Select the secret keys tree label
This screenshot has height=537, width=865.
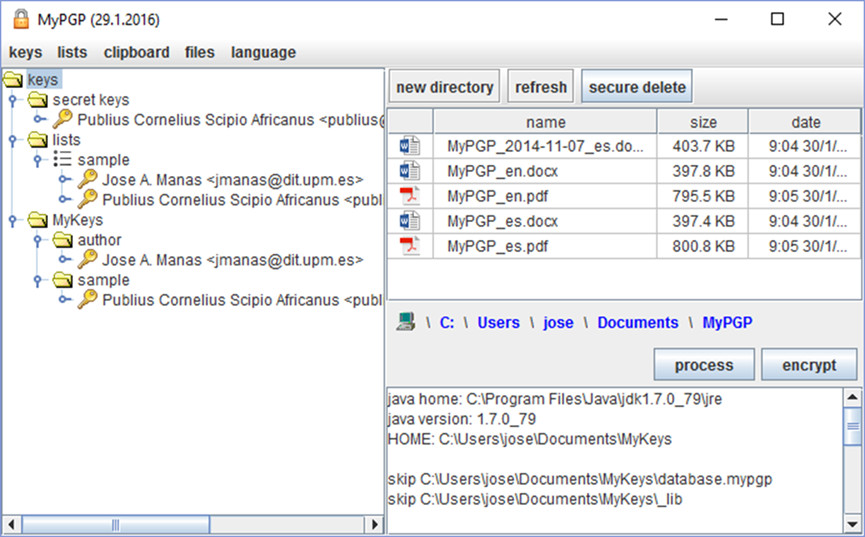[x=90, y=100]
